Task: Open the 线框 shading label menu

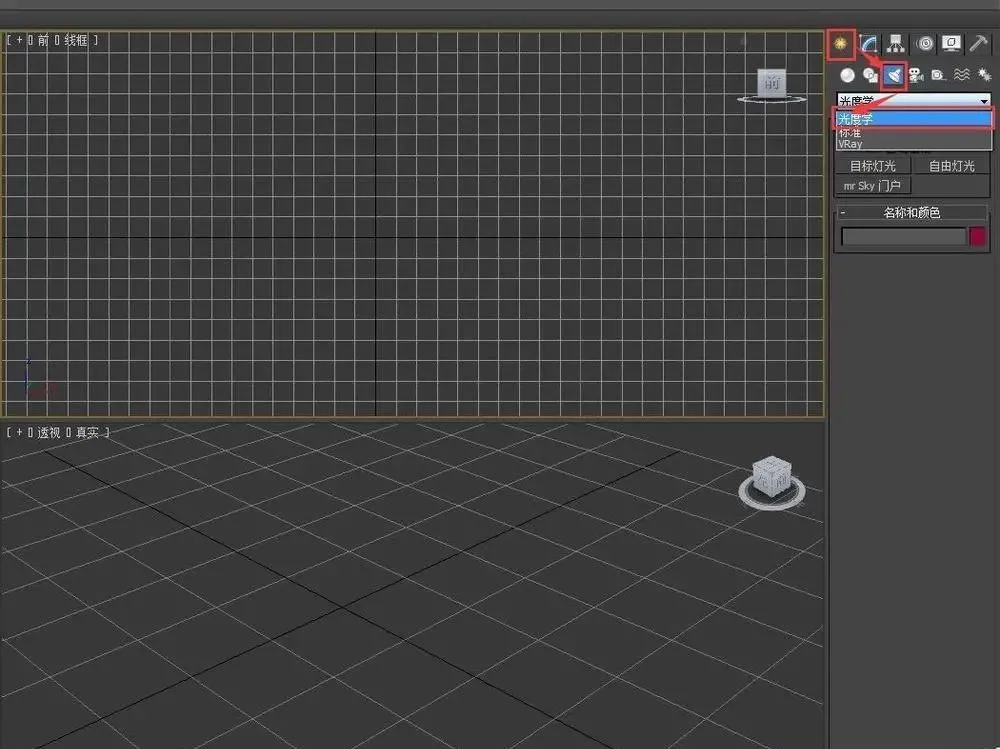Action: pyautogui.click(x=75, y=40)
